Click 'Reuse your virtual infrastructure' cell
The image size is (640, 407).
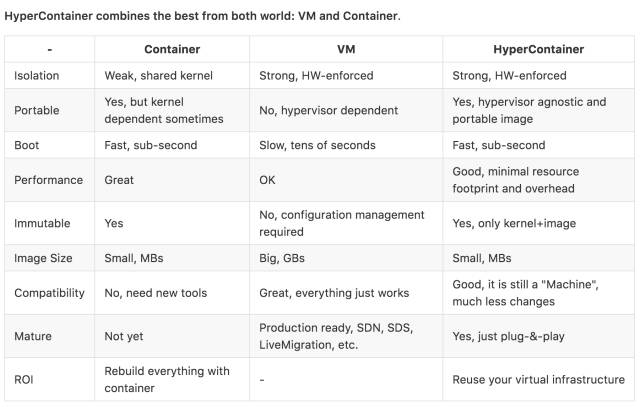[538, 380]
